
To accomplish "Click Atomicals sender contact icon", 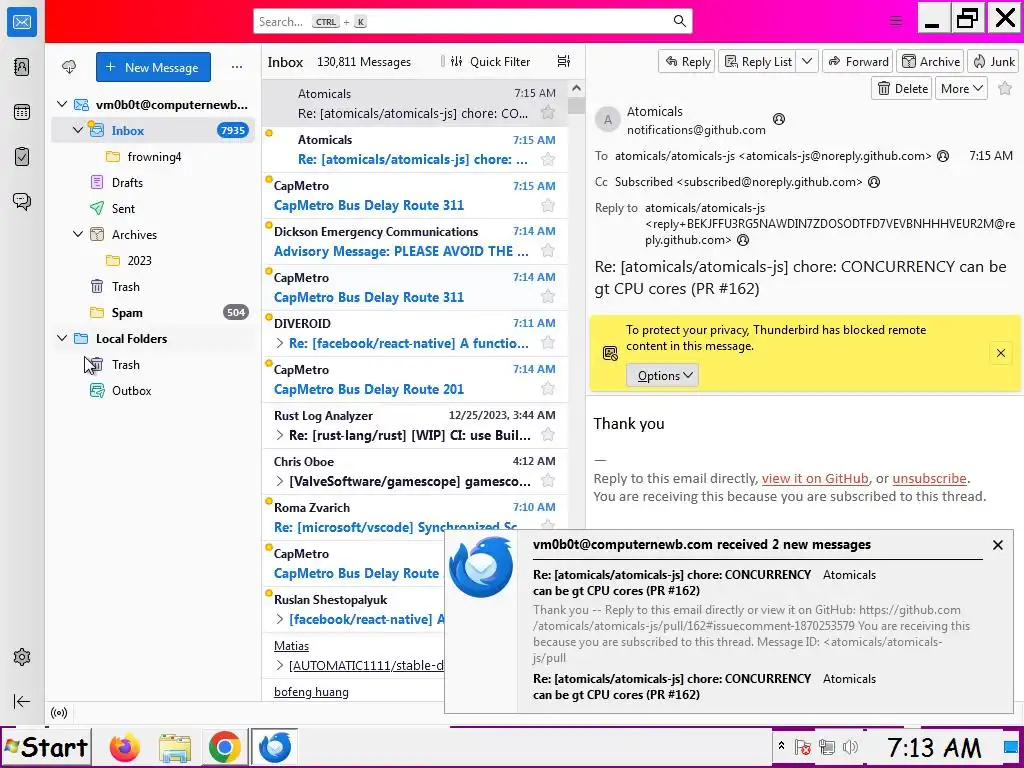I will pyautogui.click(x=778, y=119).
